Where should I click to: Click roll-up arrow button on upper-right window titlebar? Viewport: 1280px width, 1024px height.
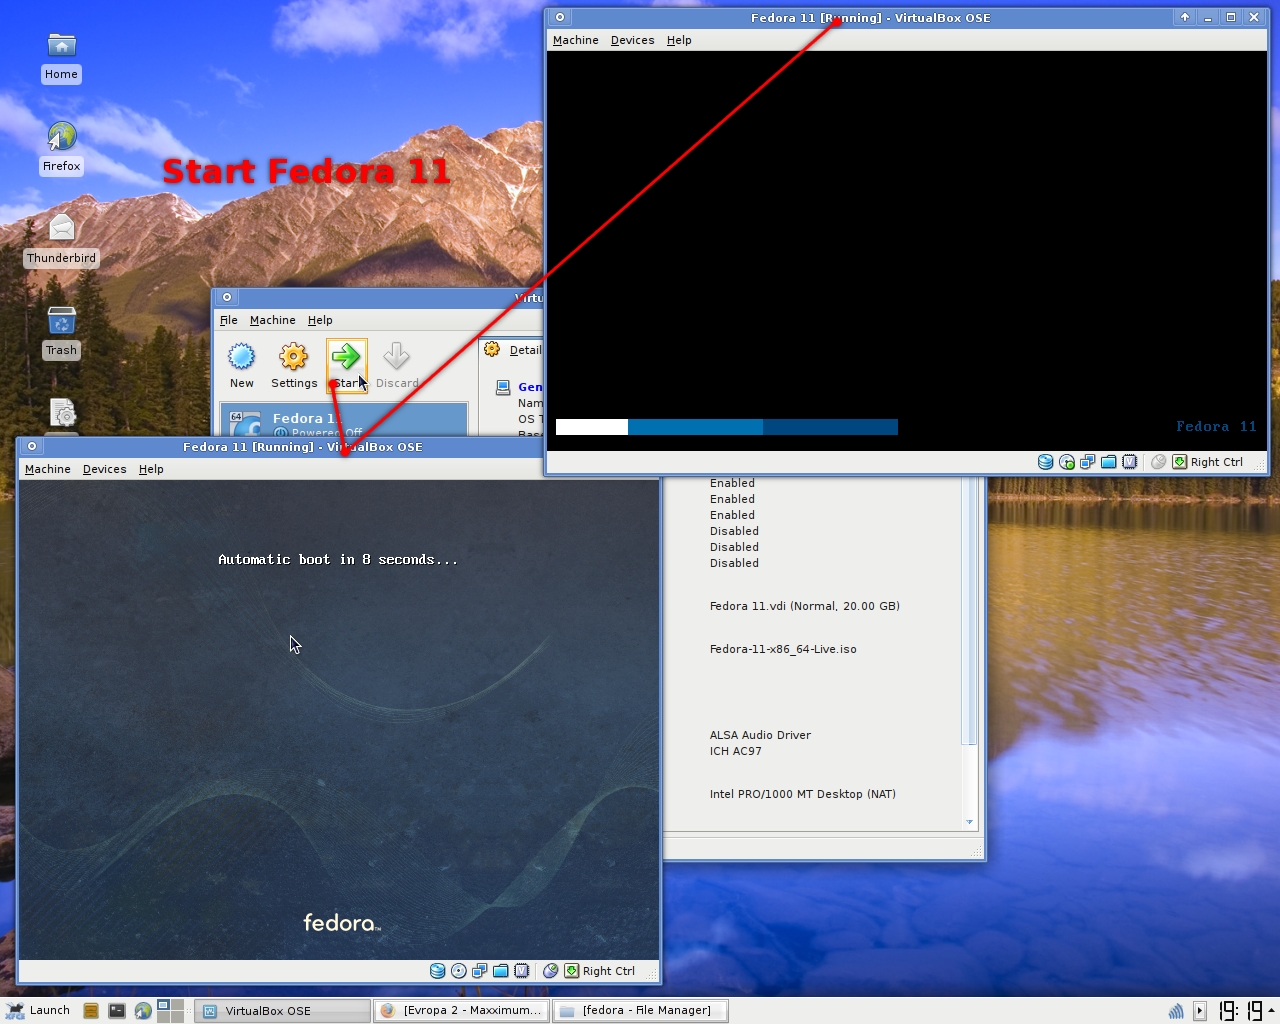1185,17
